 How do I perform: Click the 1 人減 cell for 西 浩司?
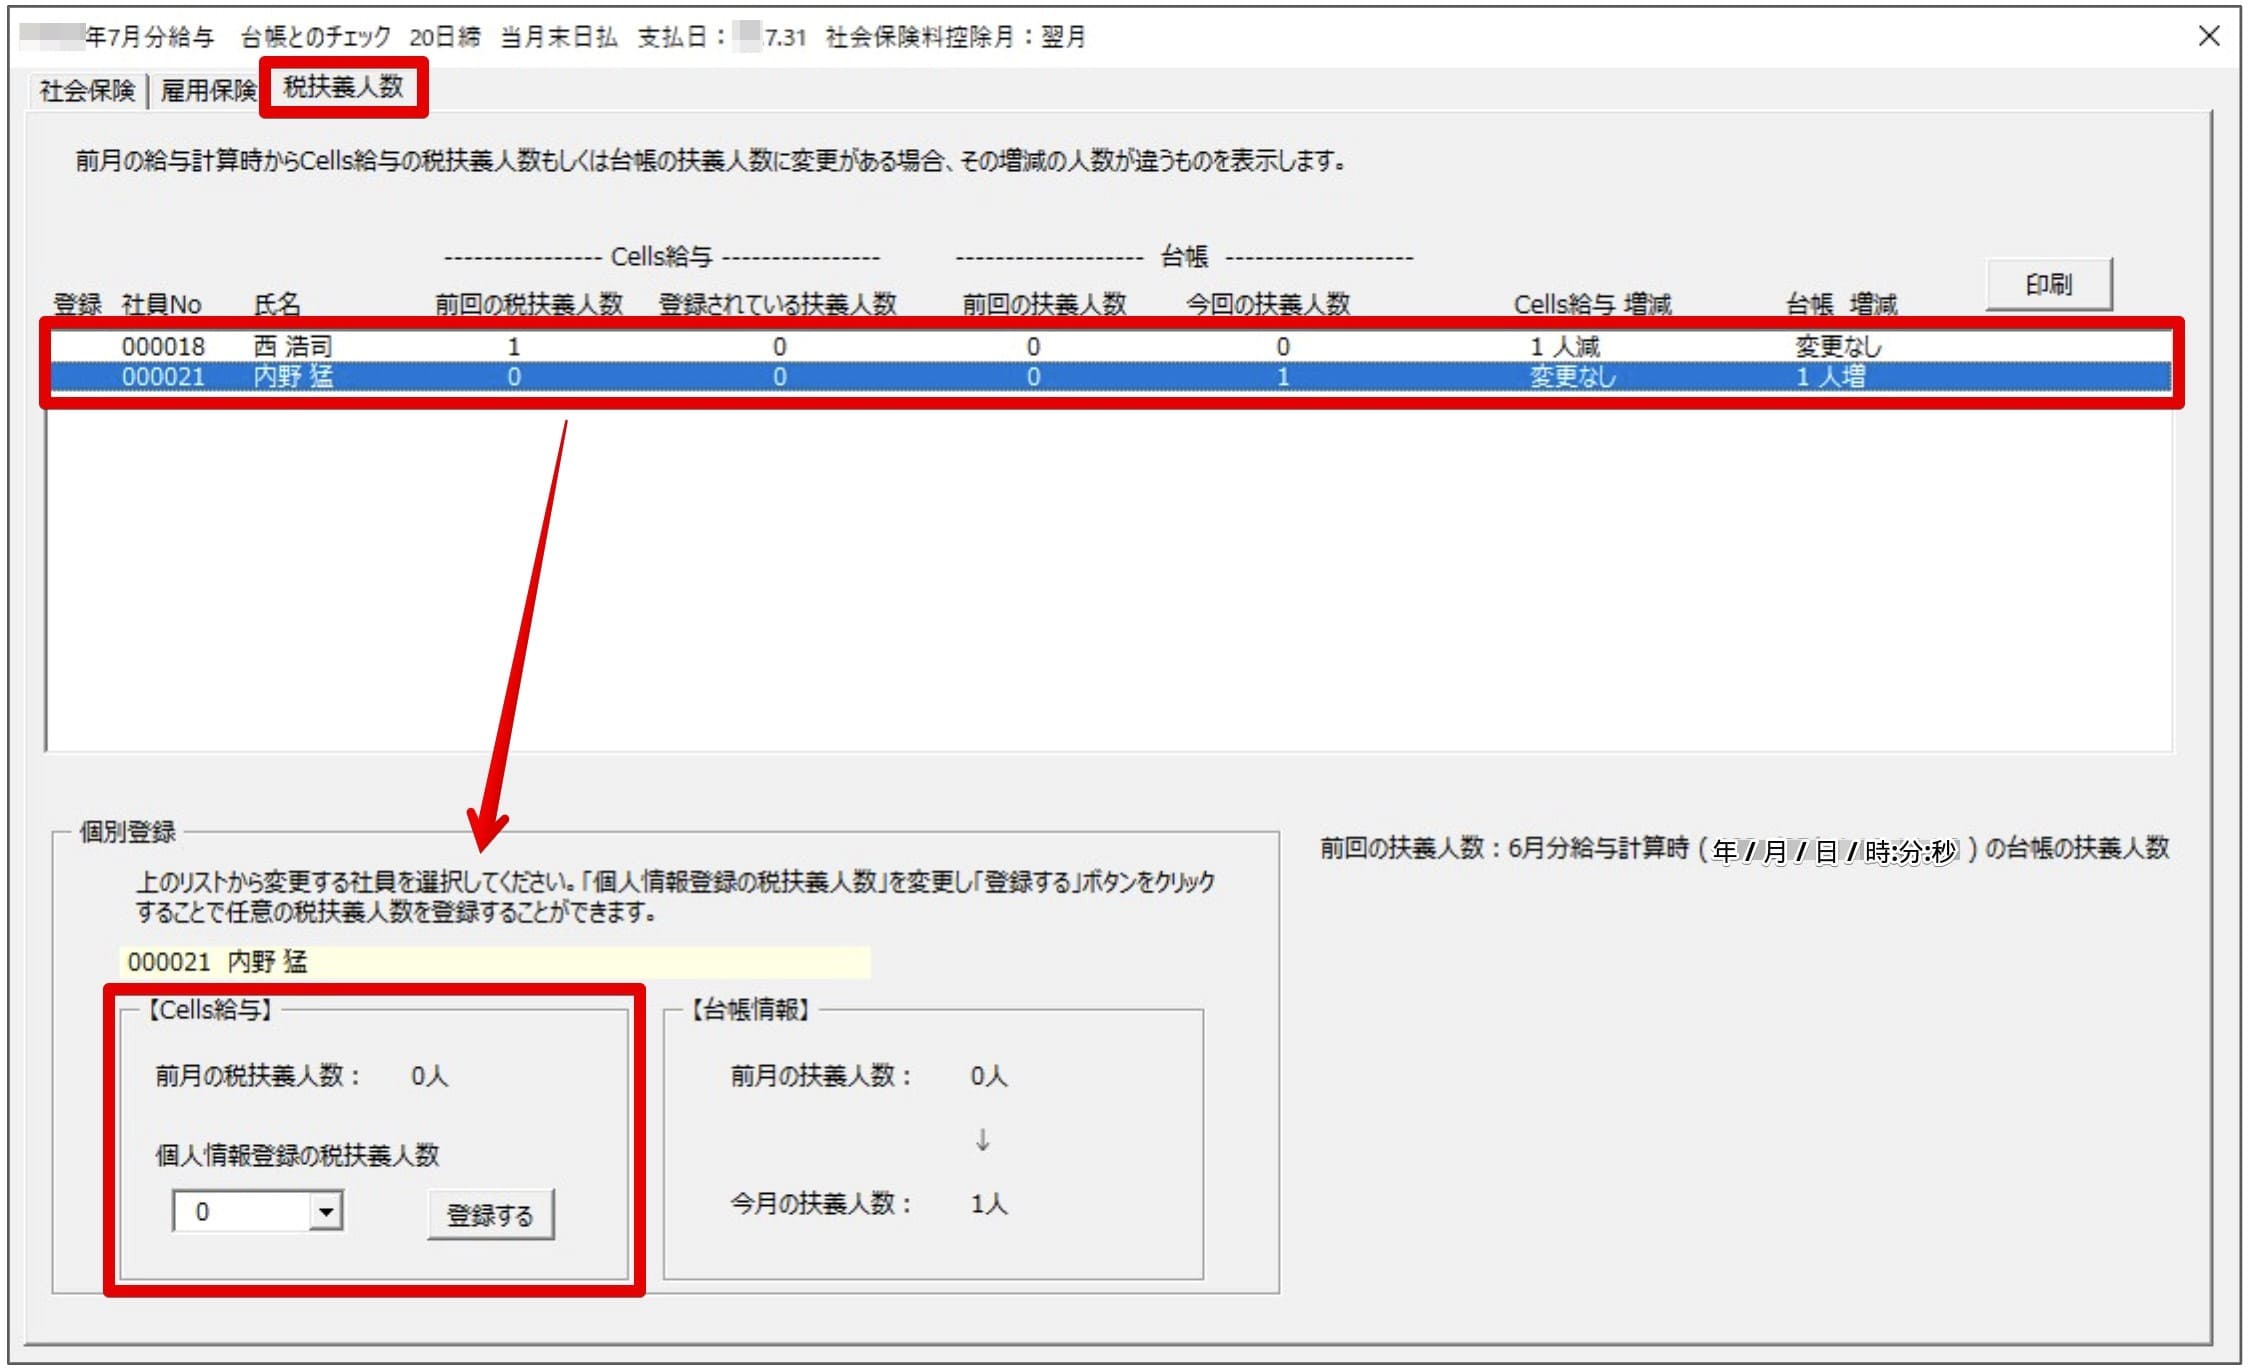[x=1564, y=346]
